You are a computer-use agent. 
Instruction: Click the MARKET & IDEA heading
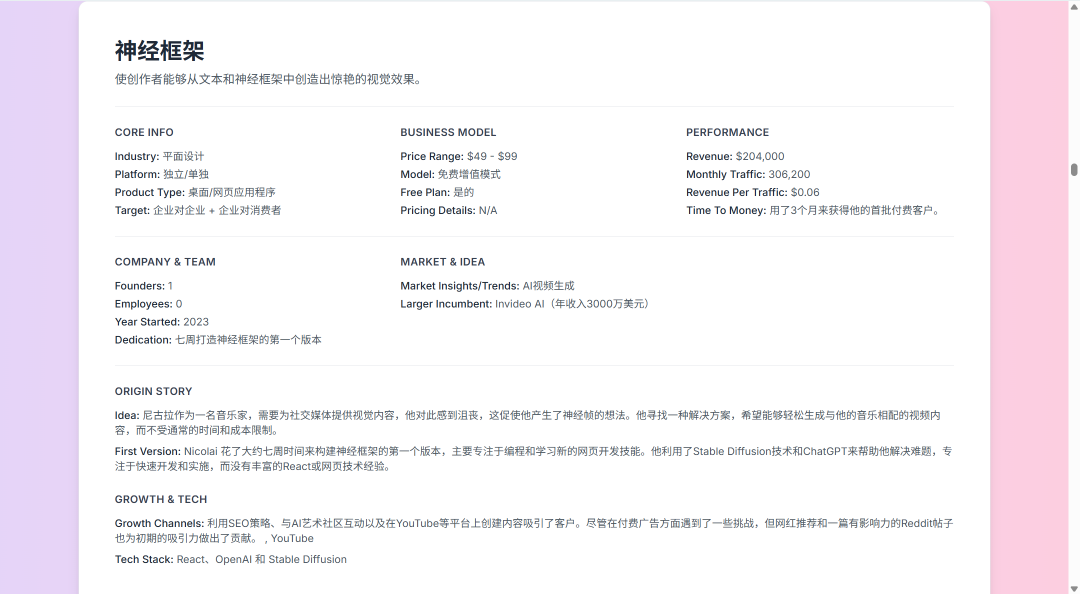[x=442, y=262]
